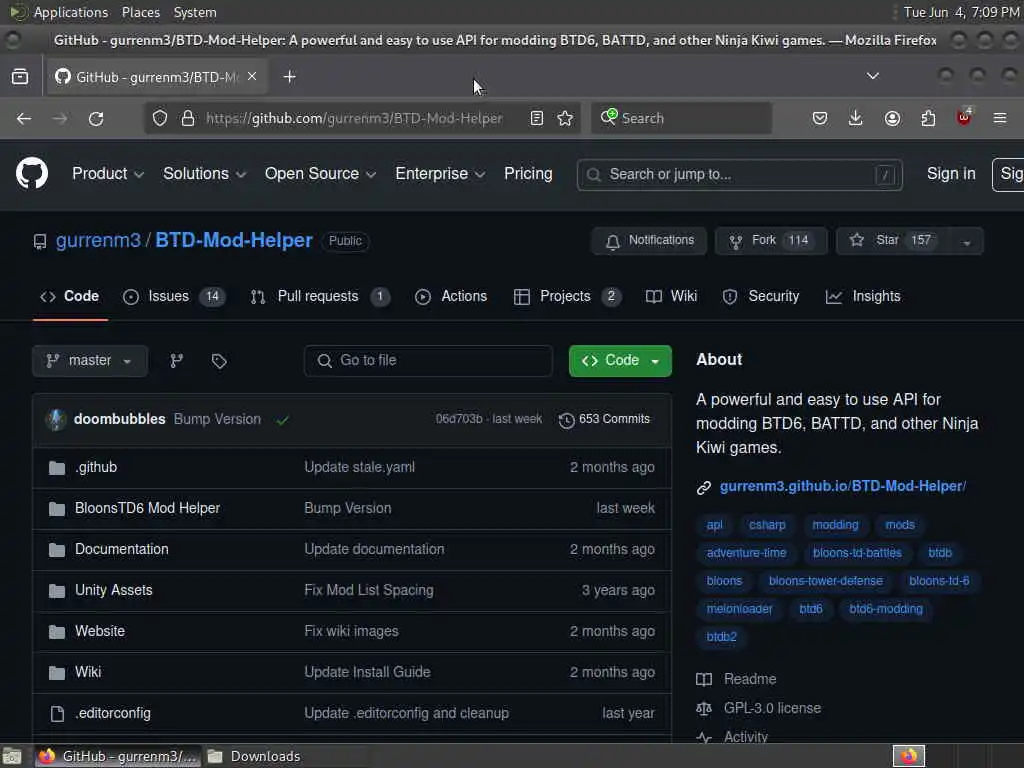Click Sign in
The height and width of the screenshot is (768, 1024).
point(951,174)
